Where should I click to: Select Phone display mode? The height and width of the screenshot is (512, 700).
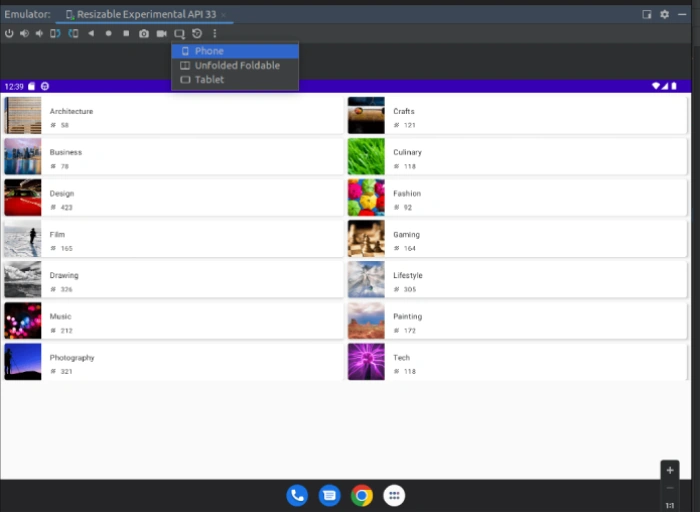click(x=235, y=51)
